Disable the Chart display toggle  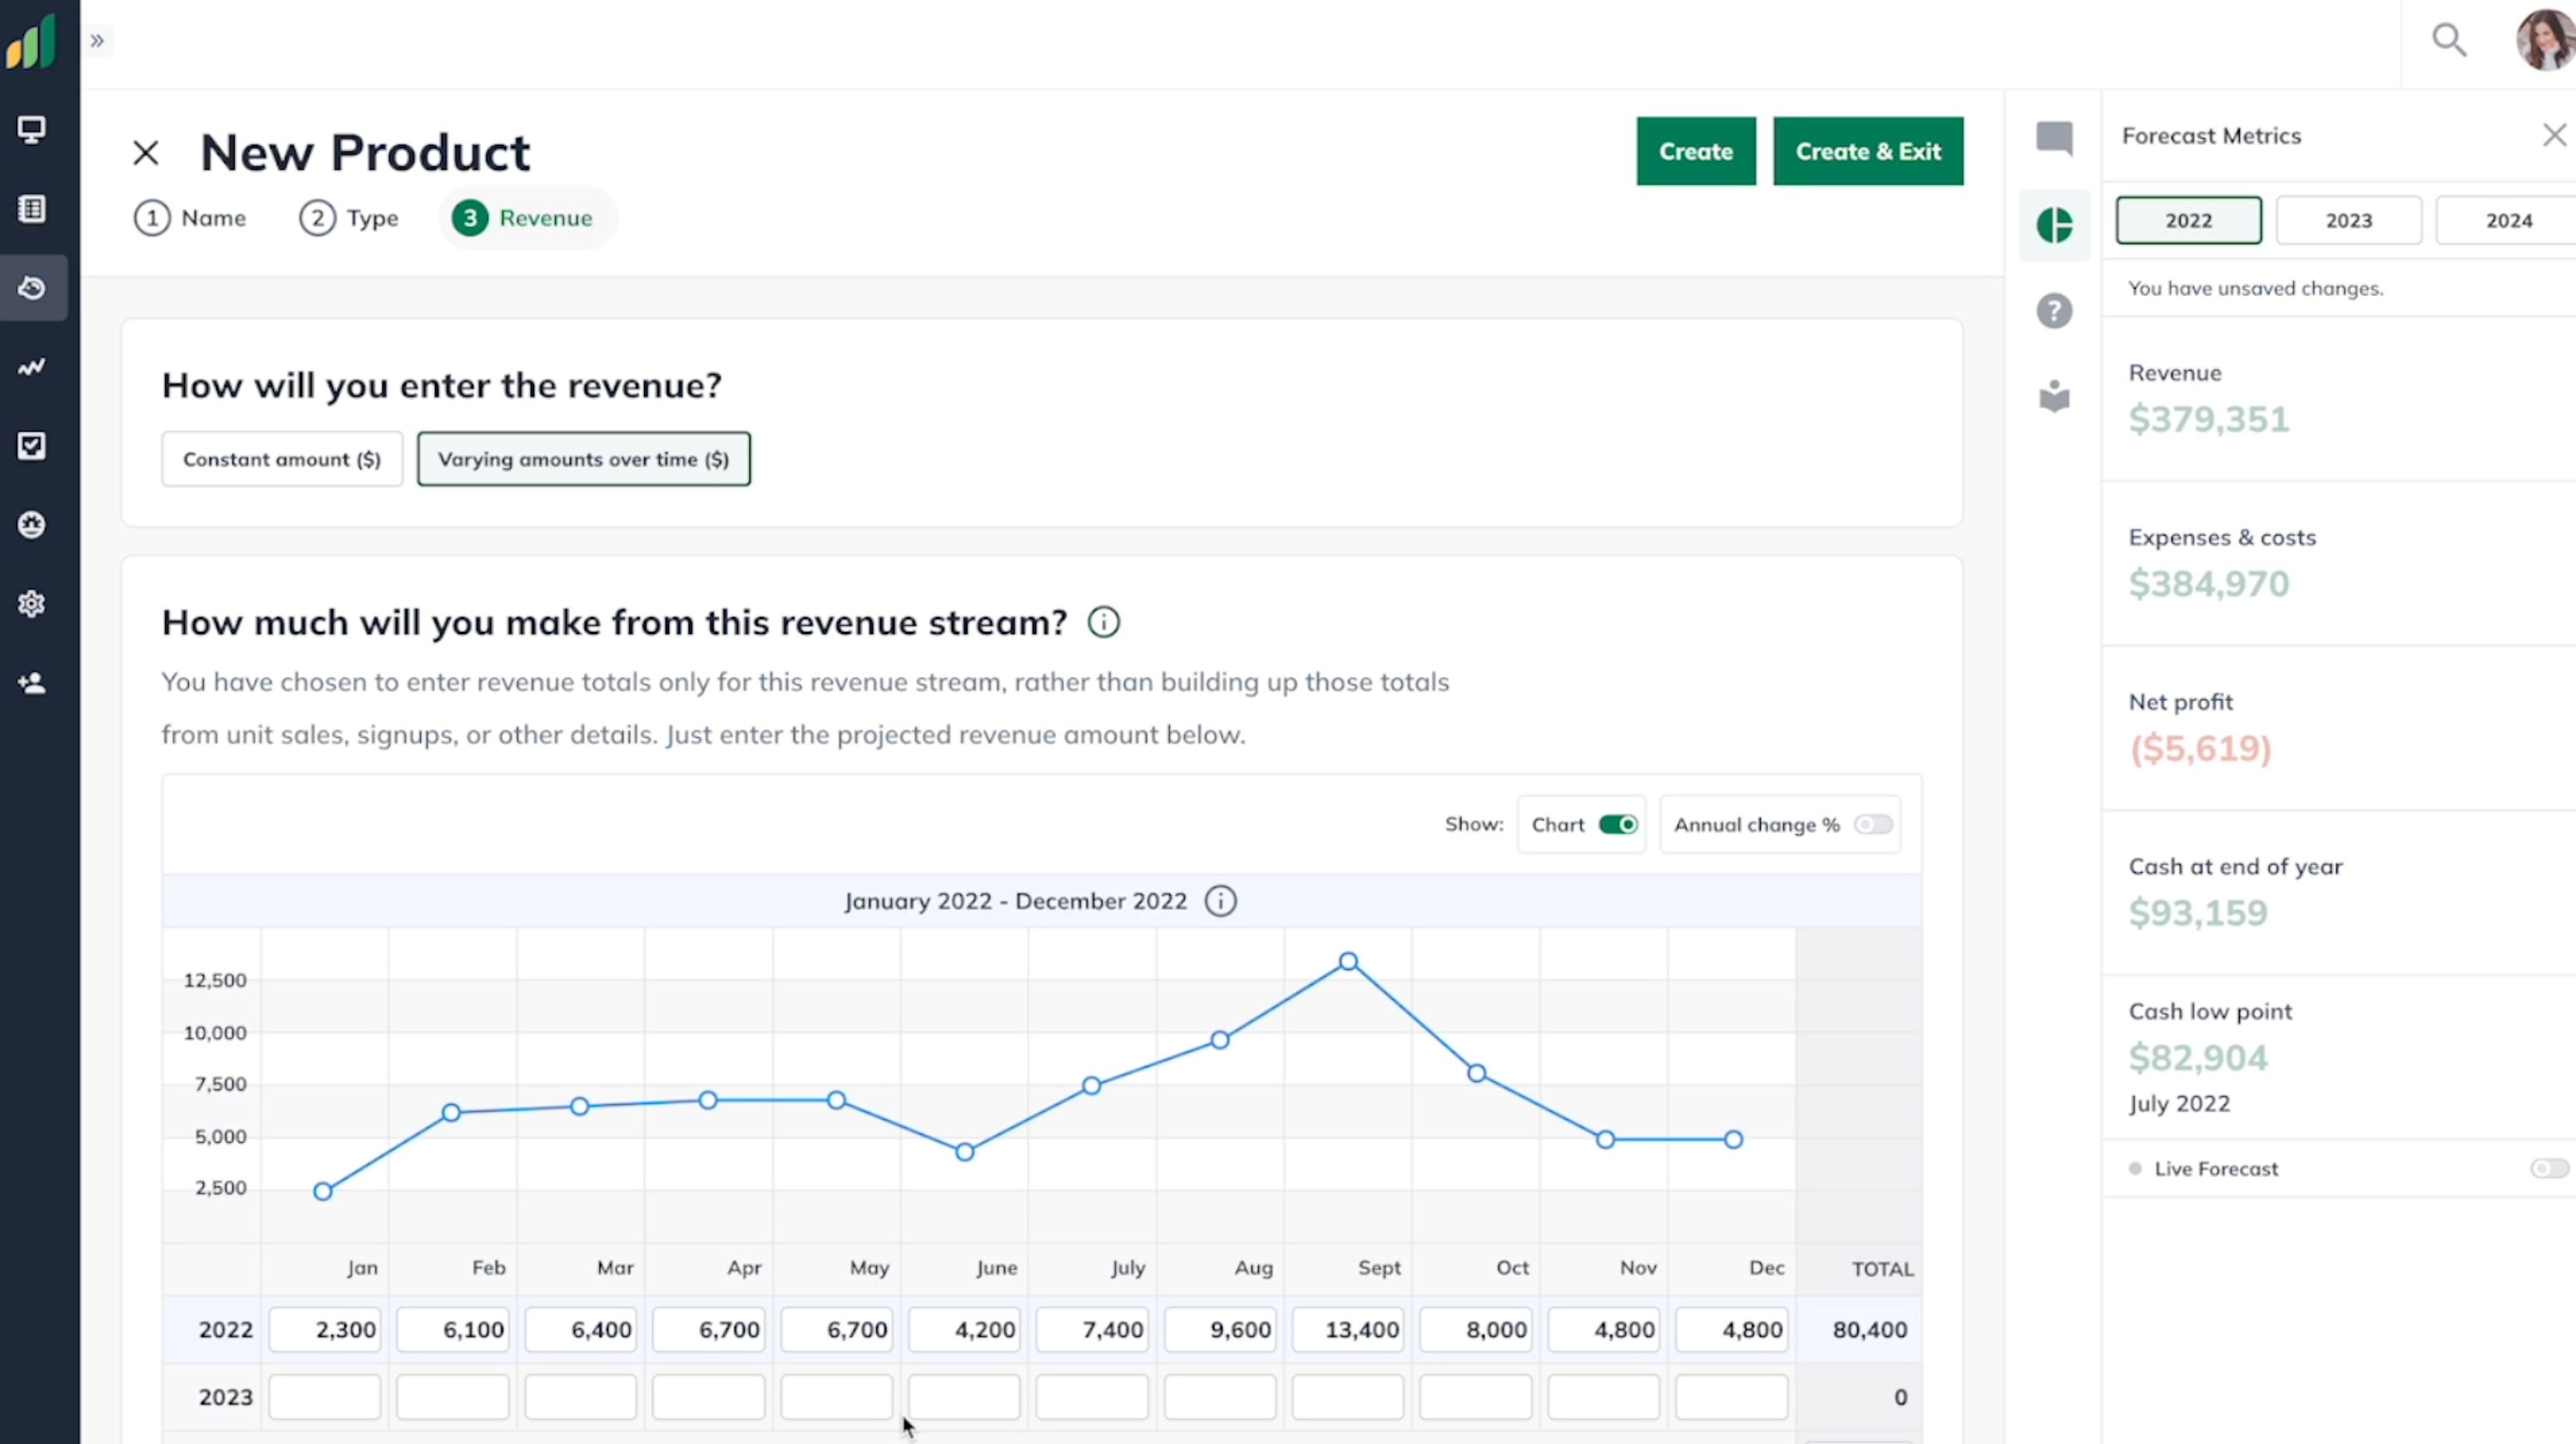coord(1620,824)
